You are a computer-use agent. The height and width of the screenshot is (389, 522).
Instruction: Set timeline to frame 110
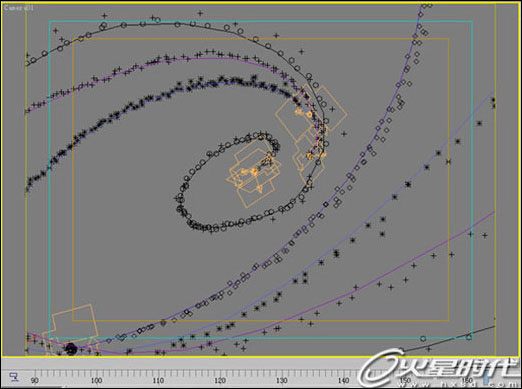click(158, 380)
